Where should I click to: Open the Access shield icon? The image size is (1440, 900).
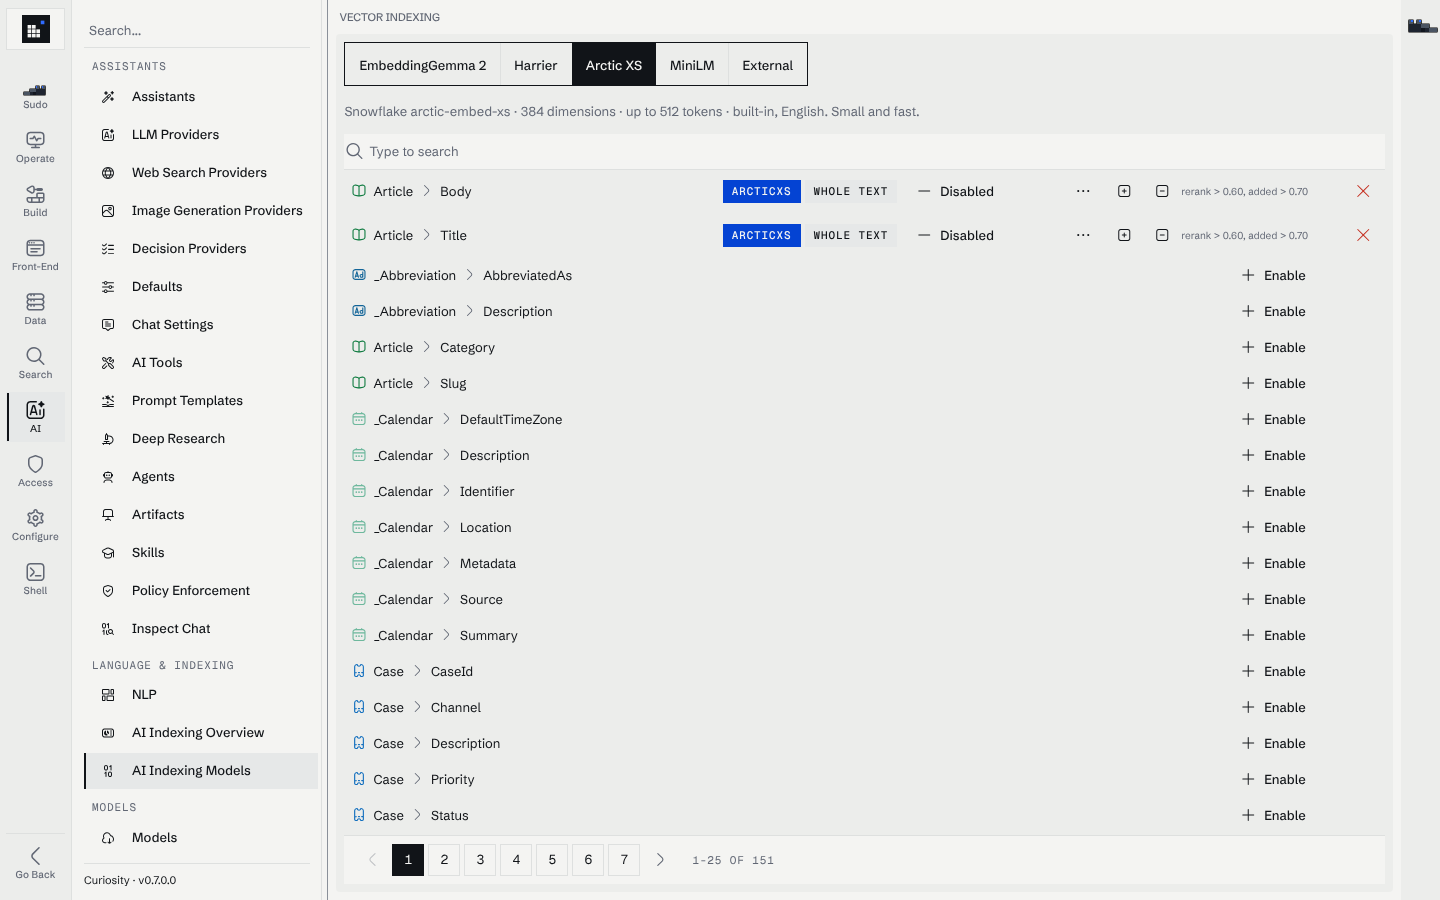coord(35,471)
